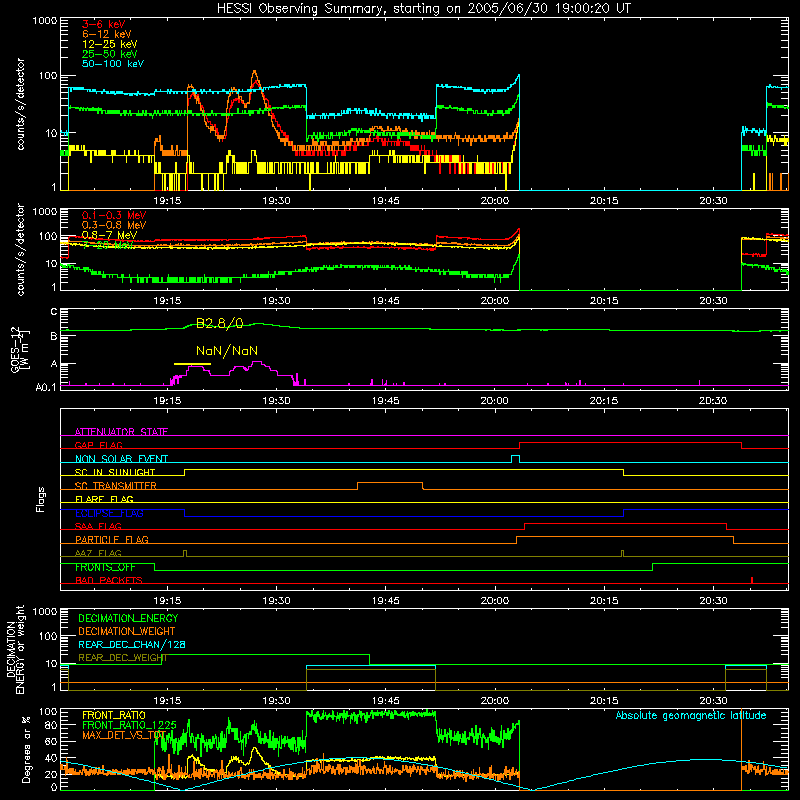The image size is (800, 800).
Task: Click the 'Flags' y-axis label
Action: pyautogui.click(x=41, y=499)
